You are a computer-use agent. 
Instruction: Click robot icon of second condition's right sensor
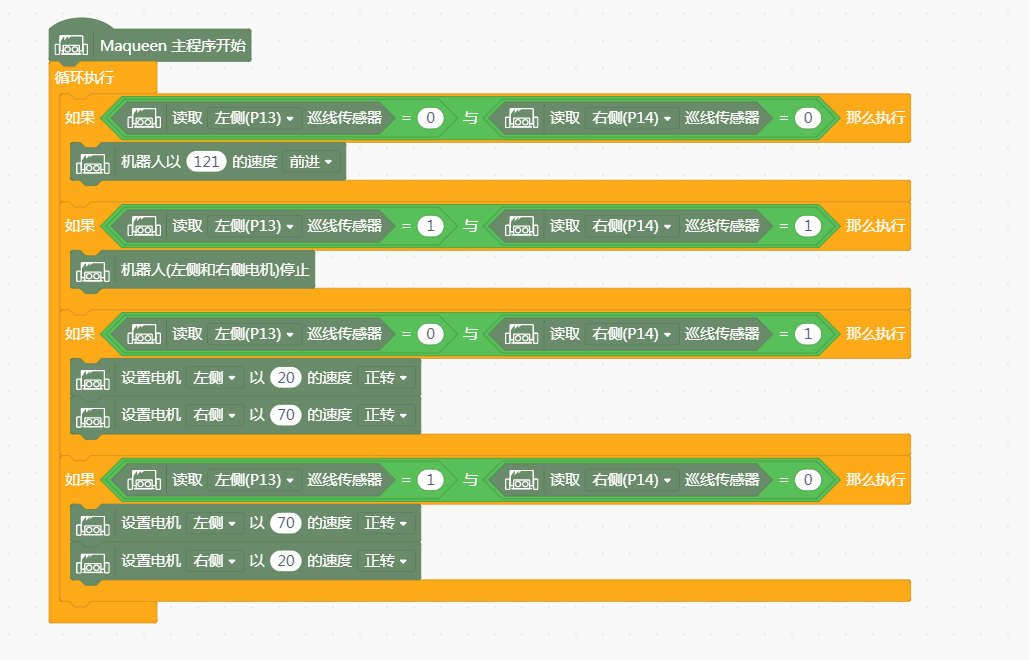(522, 226)
